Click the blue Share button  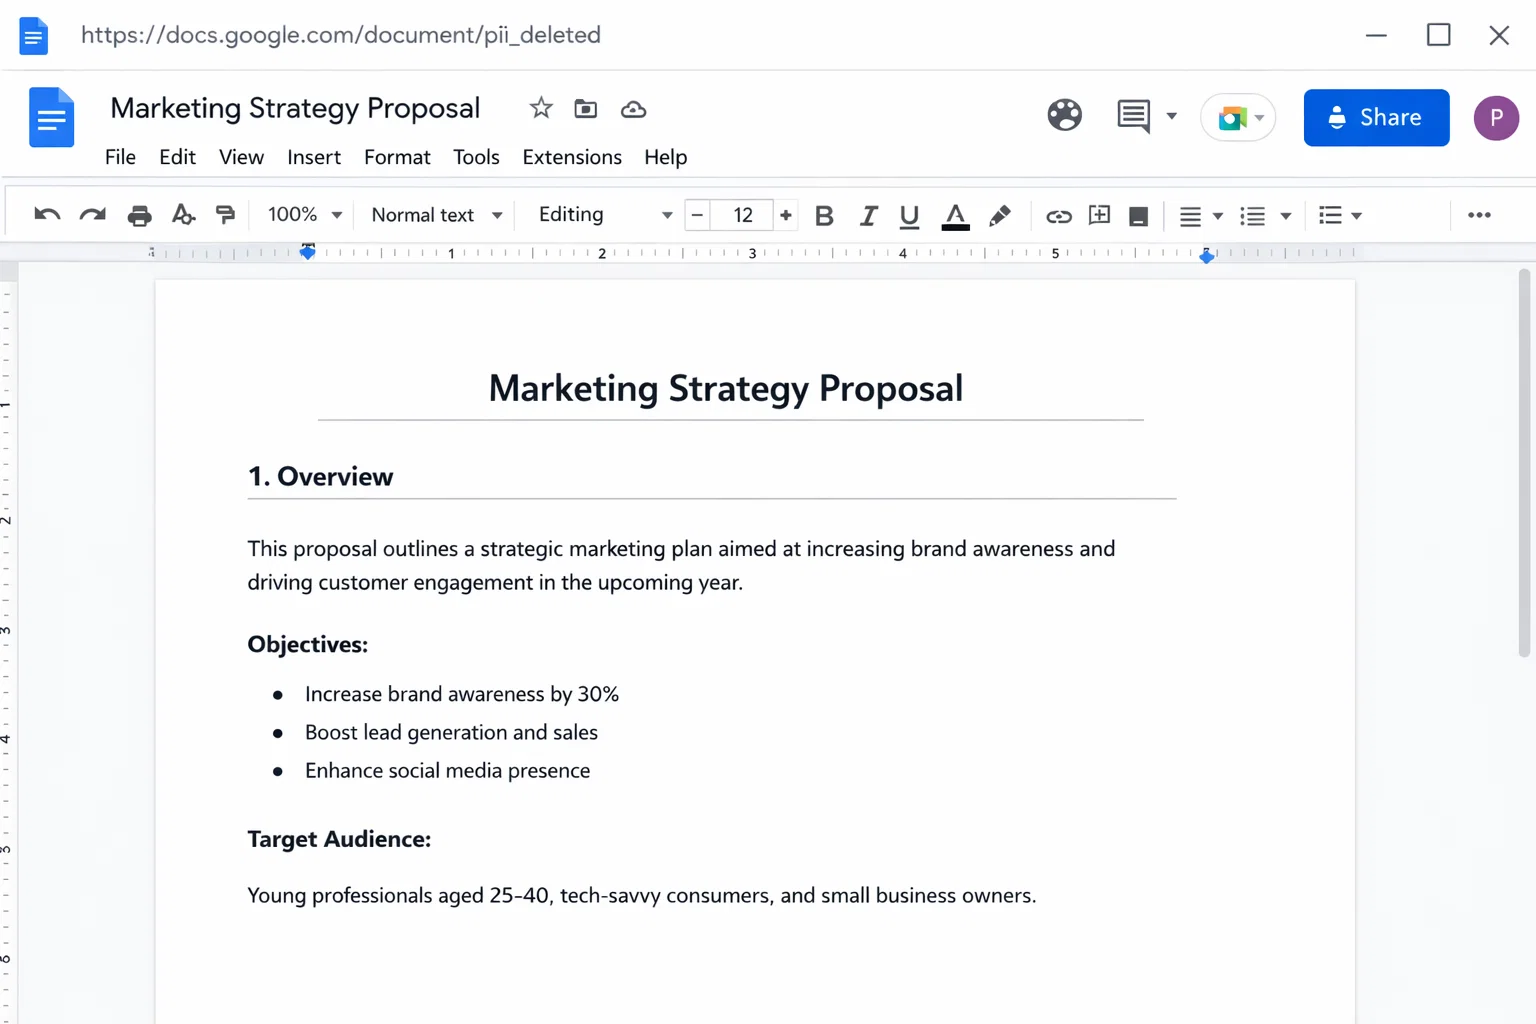(1376, 118)
